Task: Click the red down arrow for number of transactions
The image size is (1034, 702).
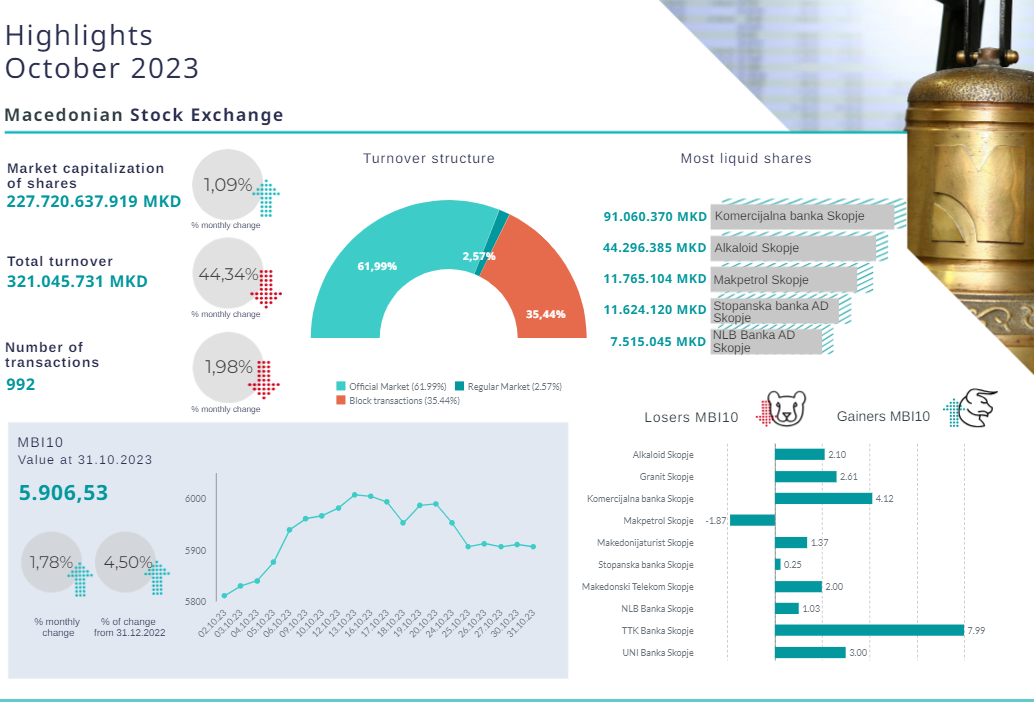Action: [264, 379]
